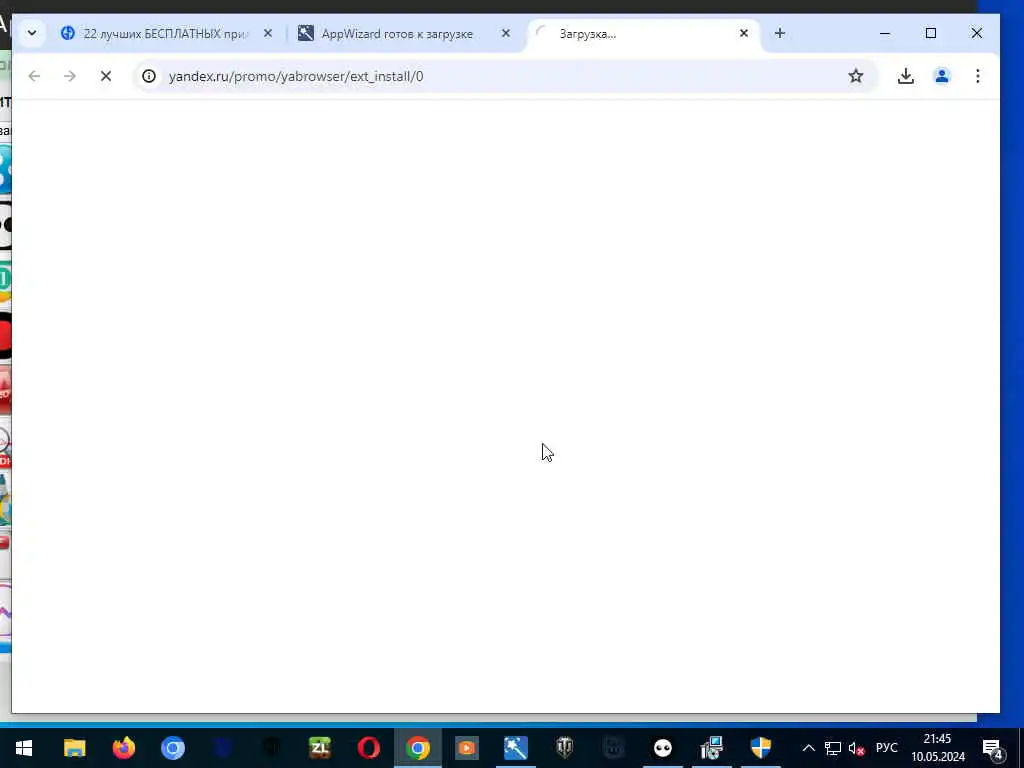The width and height of the screenshot is (1024, 768).
Task: Close the '22 лучших БЕСПЛАТНЫХ' tab
Action: (268, 33)
